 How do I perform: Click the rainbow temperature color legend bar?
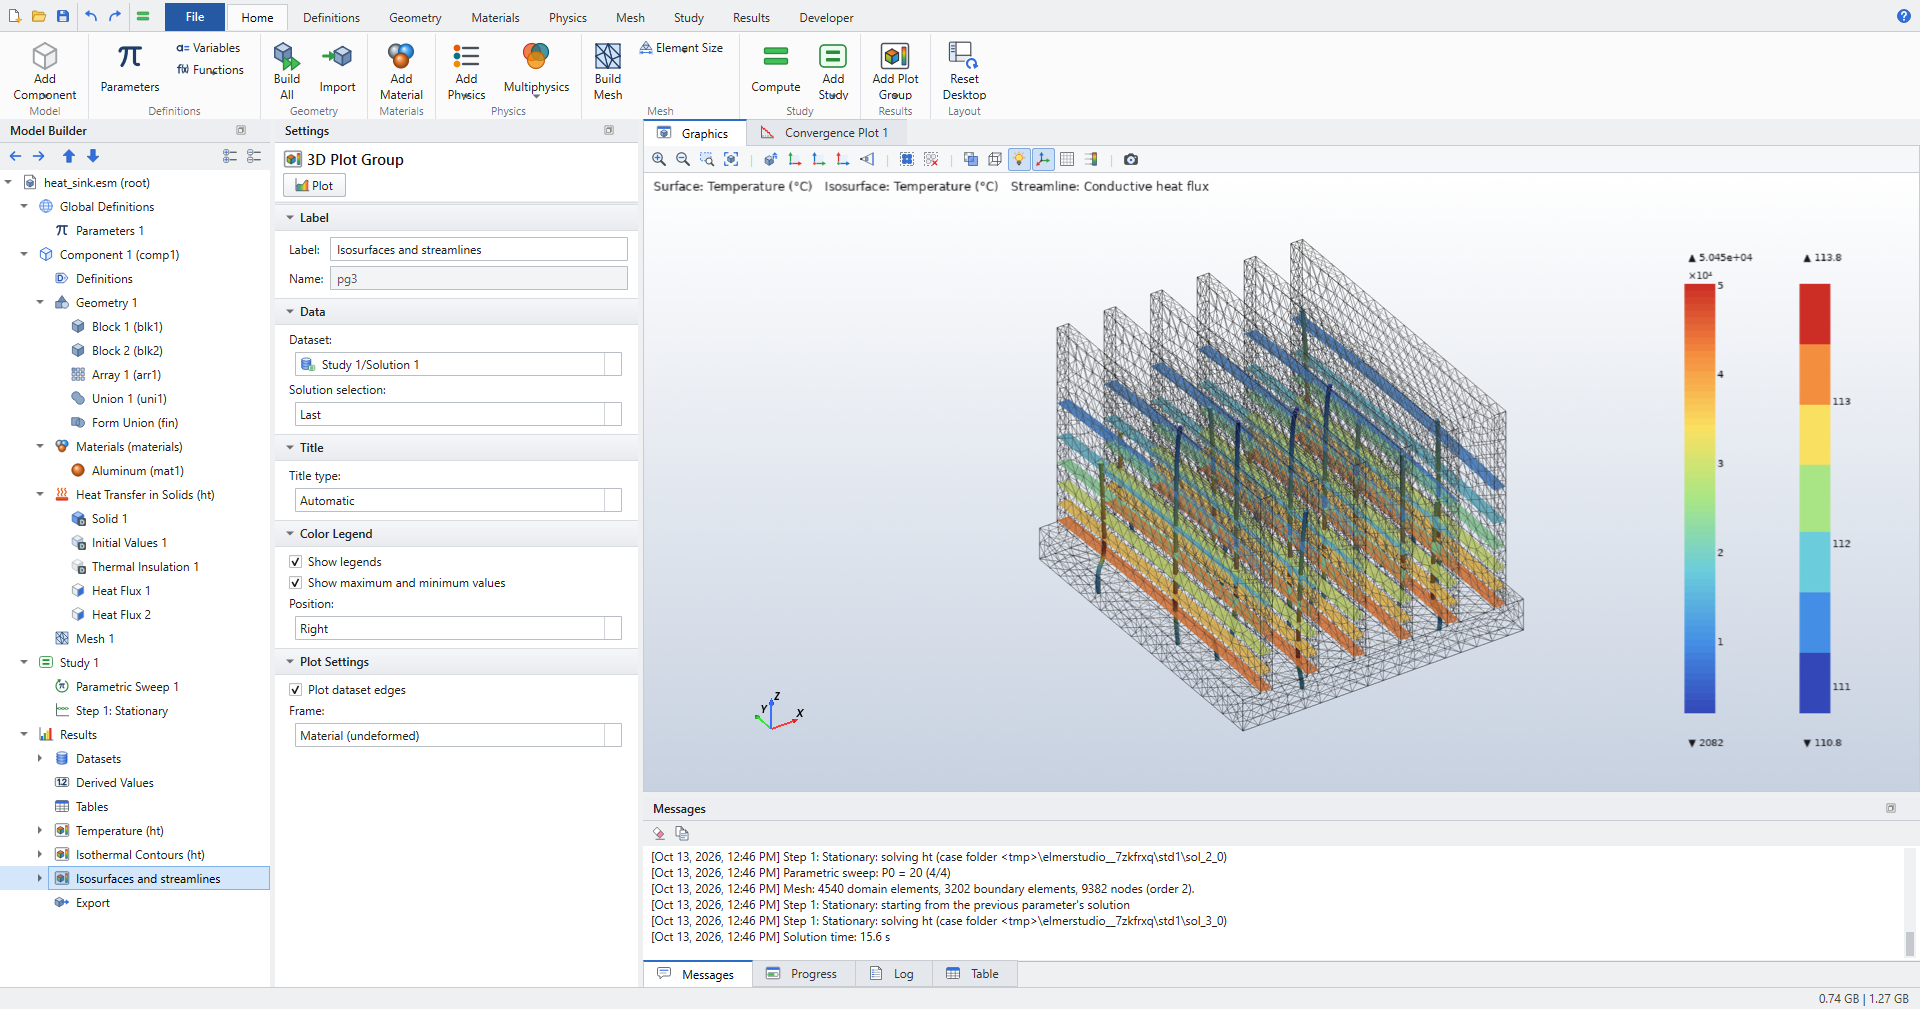point(1699,498)
